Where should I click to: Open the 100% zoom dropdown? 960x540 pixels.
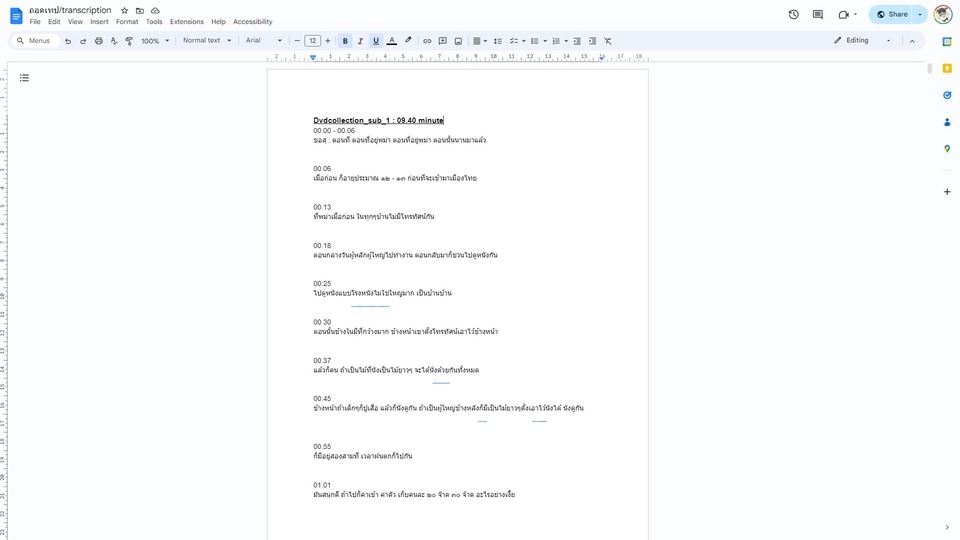[155, 41]
